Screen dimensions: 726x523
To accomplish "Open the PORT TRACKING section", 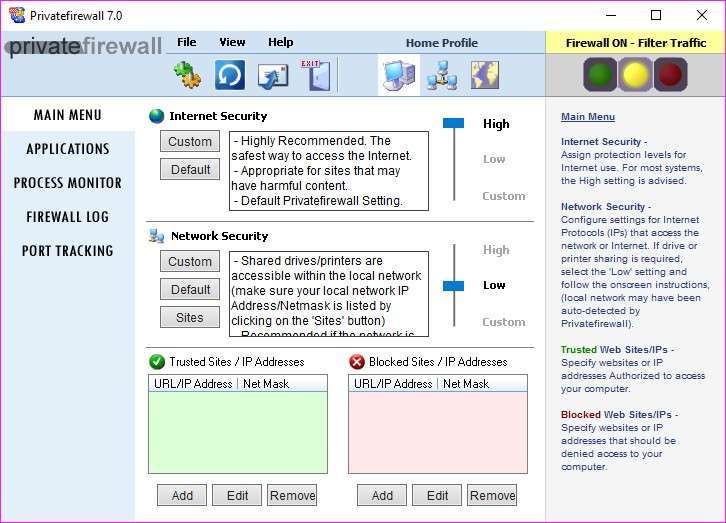I will (68, 251).
